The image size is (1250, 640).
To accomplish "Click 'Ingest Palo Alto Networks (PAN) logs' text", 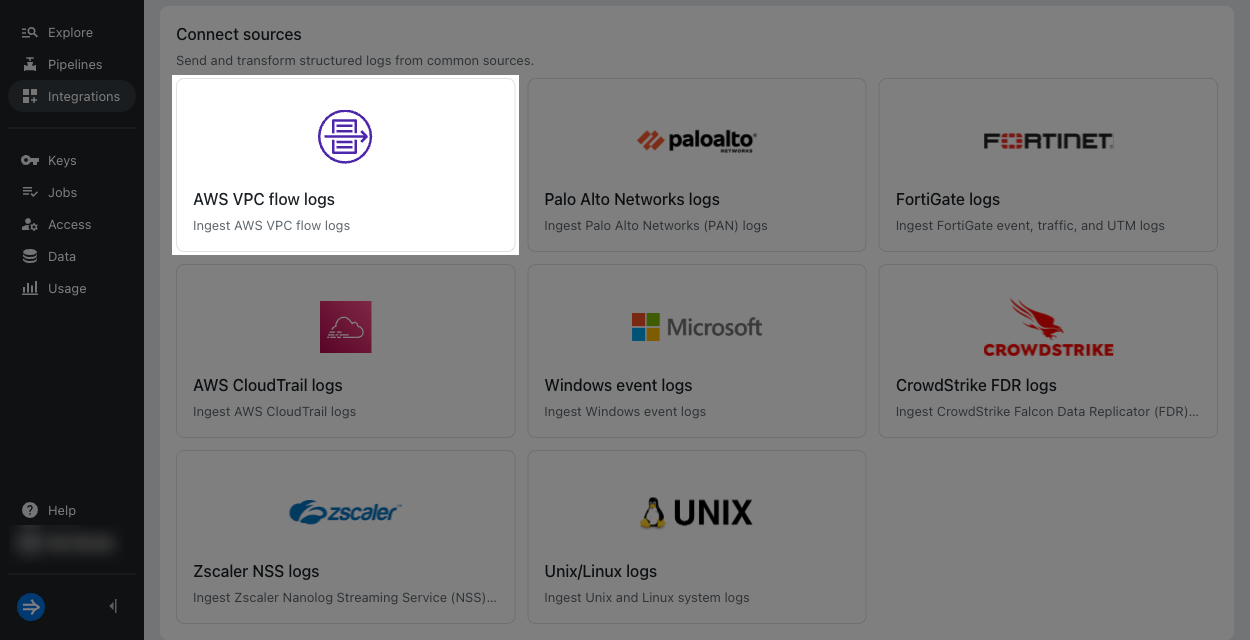I will tap(656, 225).
